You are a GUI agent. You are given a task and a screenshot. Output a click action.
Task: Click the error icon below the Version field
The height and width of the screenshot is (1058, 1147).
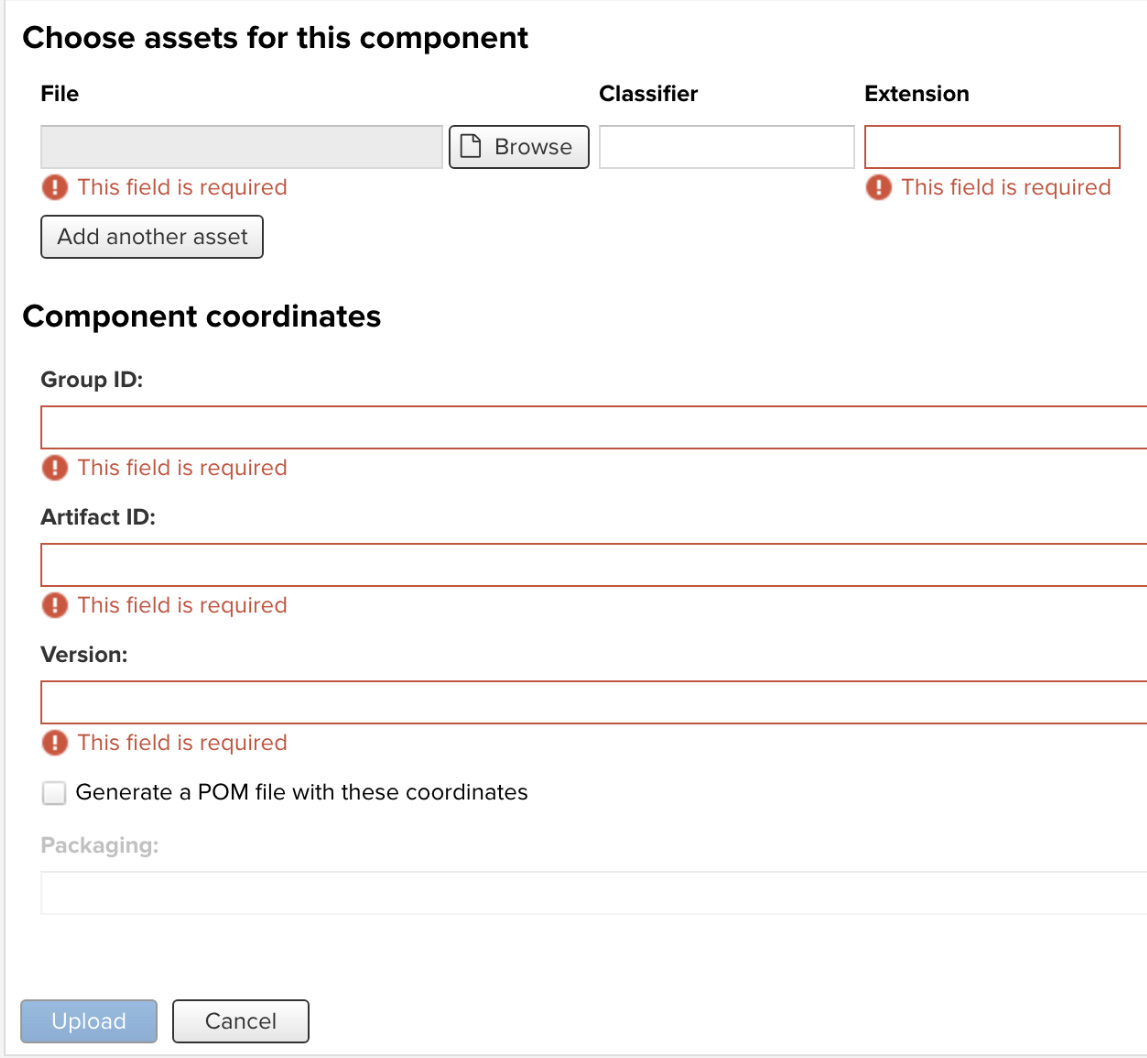click(x=55, y=742)
